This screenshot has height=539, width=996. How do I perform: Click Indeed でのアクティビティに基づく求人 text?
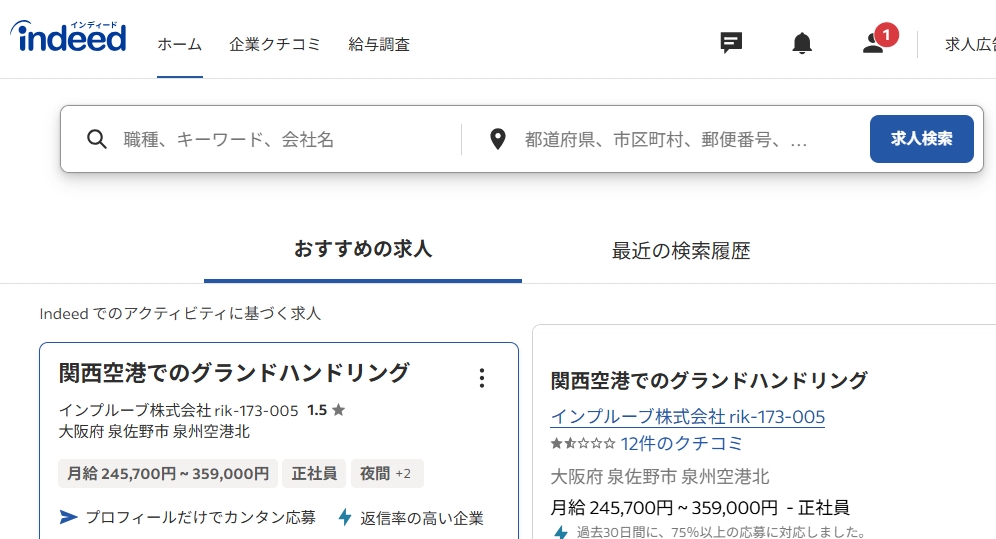pyautogui.click(x=180, y=314)
